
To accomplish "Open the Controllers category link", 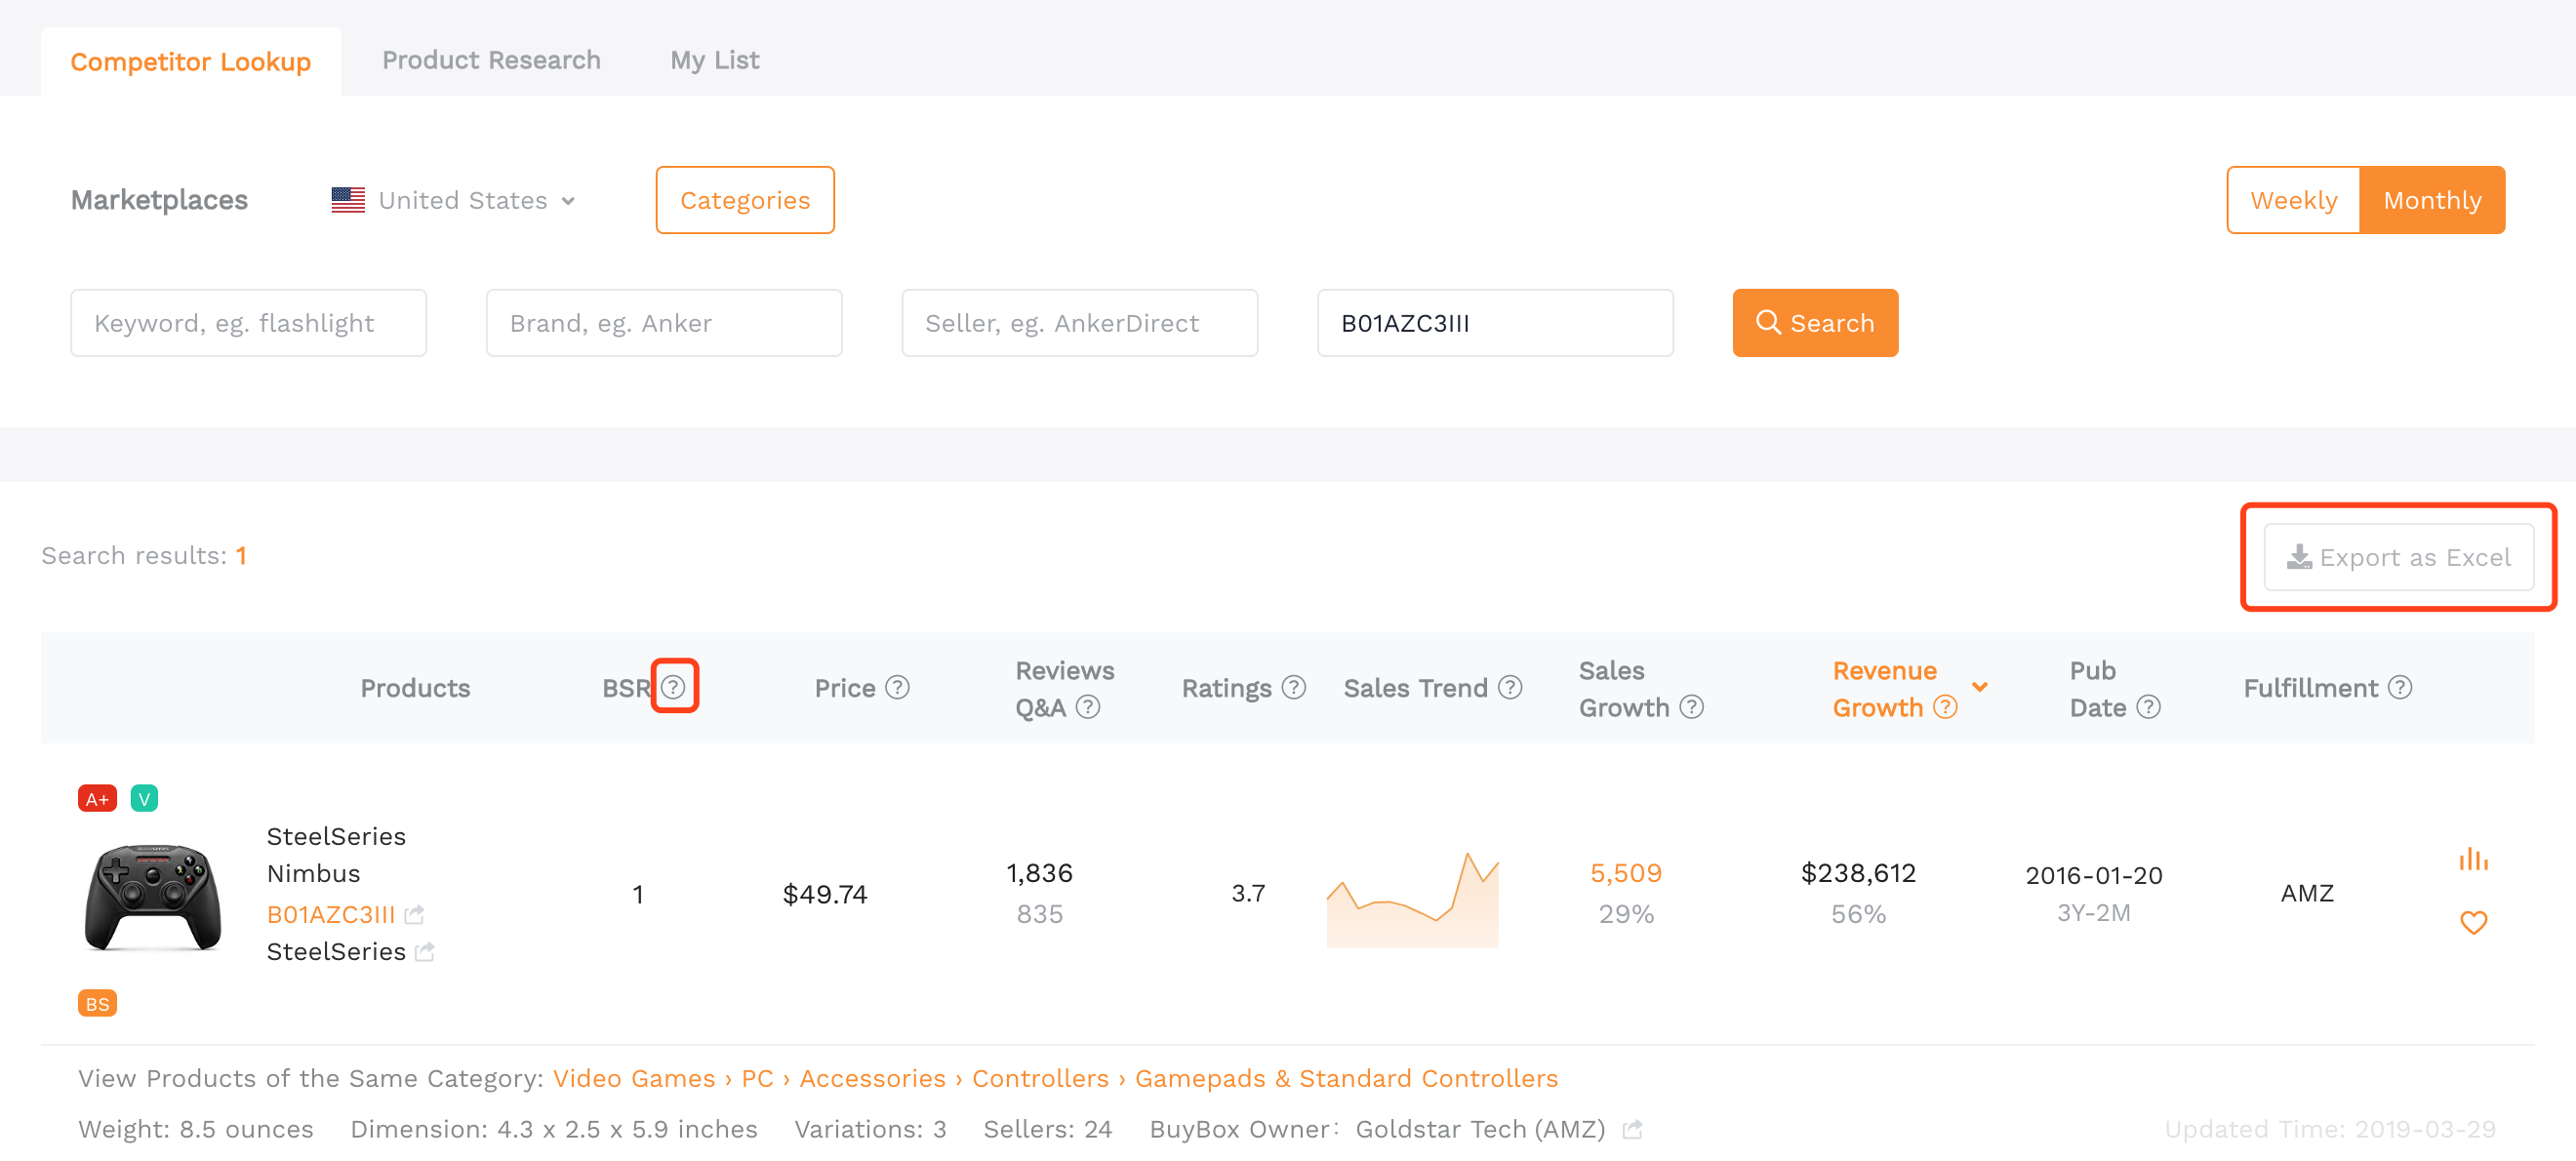I will (x=1040, y=1078).
